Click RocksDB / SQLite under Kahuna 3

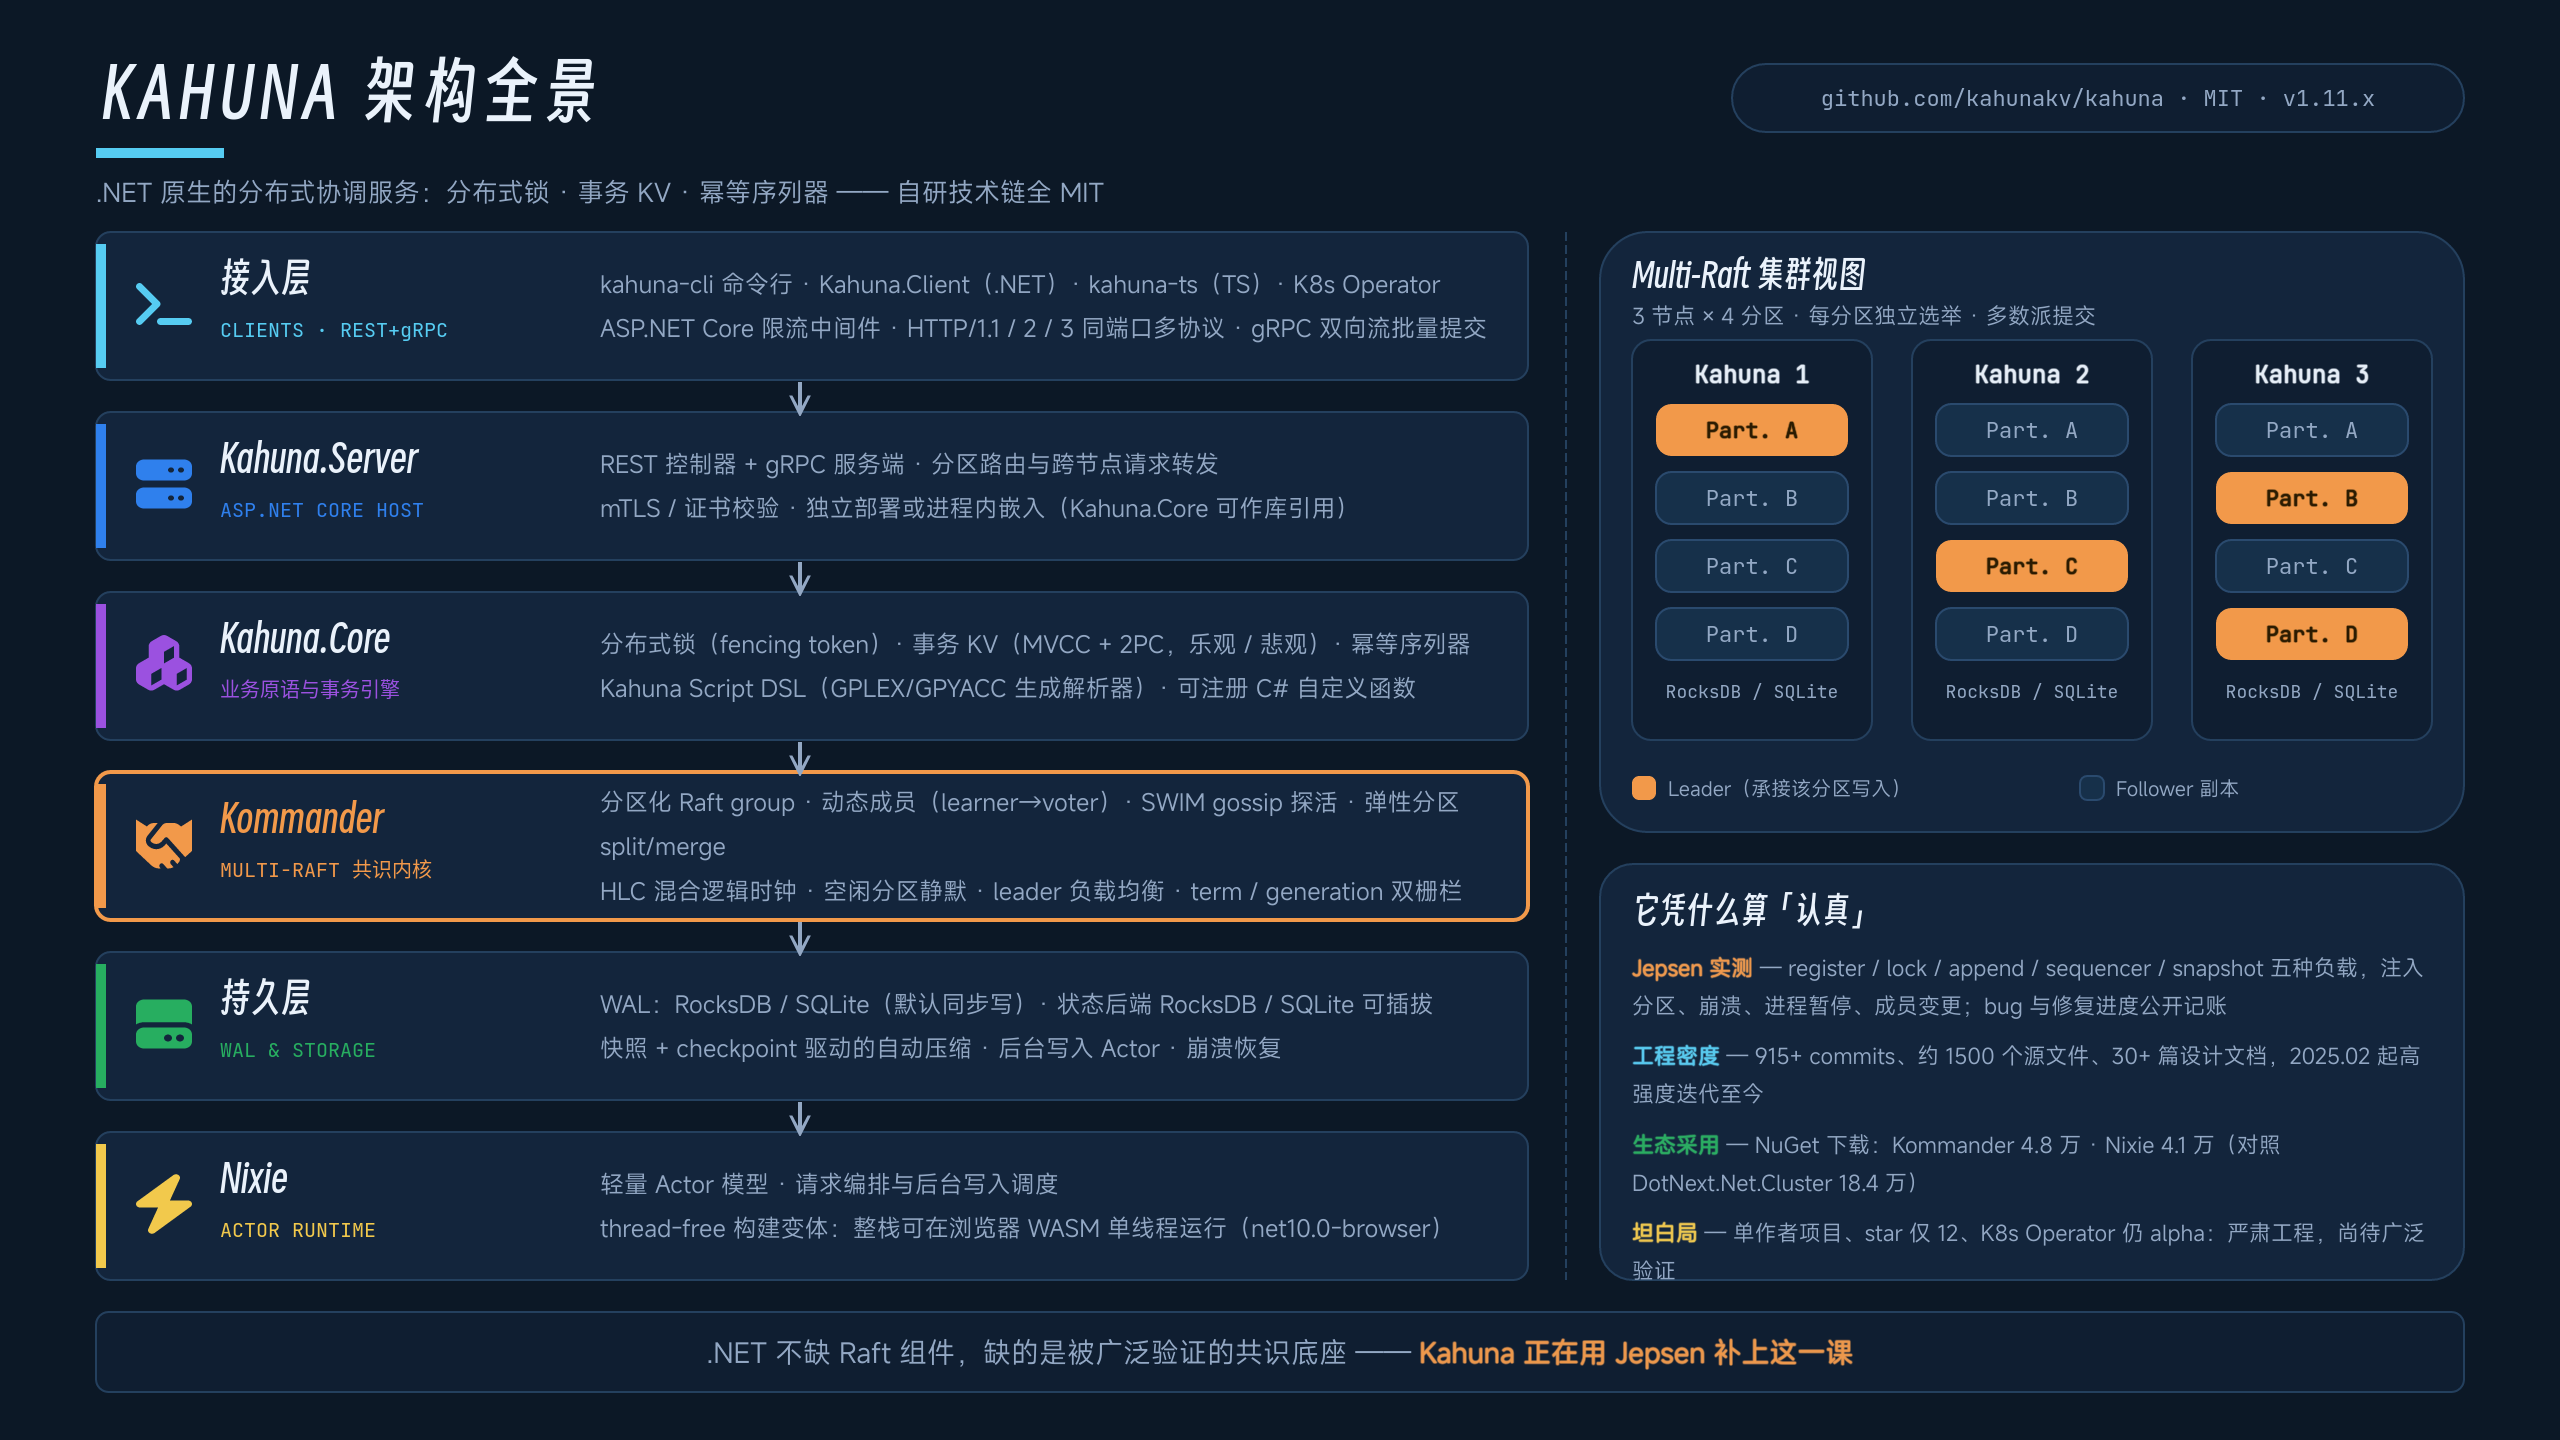pyautogui.click(x=2312, y=691)
